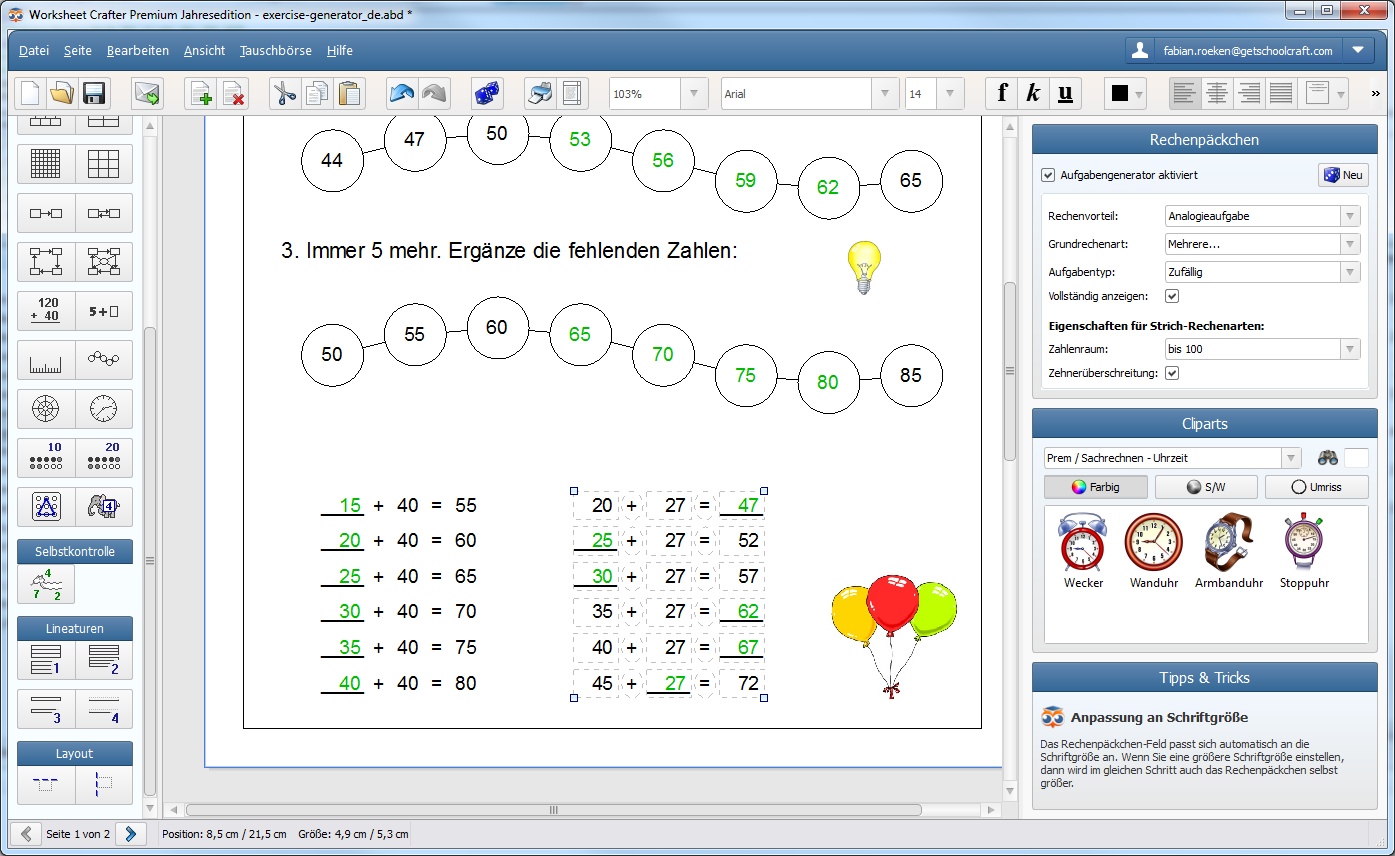Viewport: 1395px width, 856px height.
Task: Uncheck Vollständig anzeigen checkbox
Action: 1172,297
